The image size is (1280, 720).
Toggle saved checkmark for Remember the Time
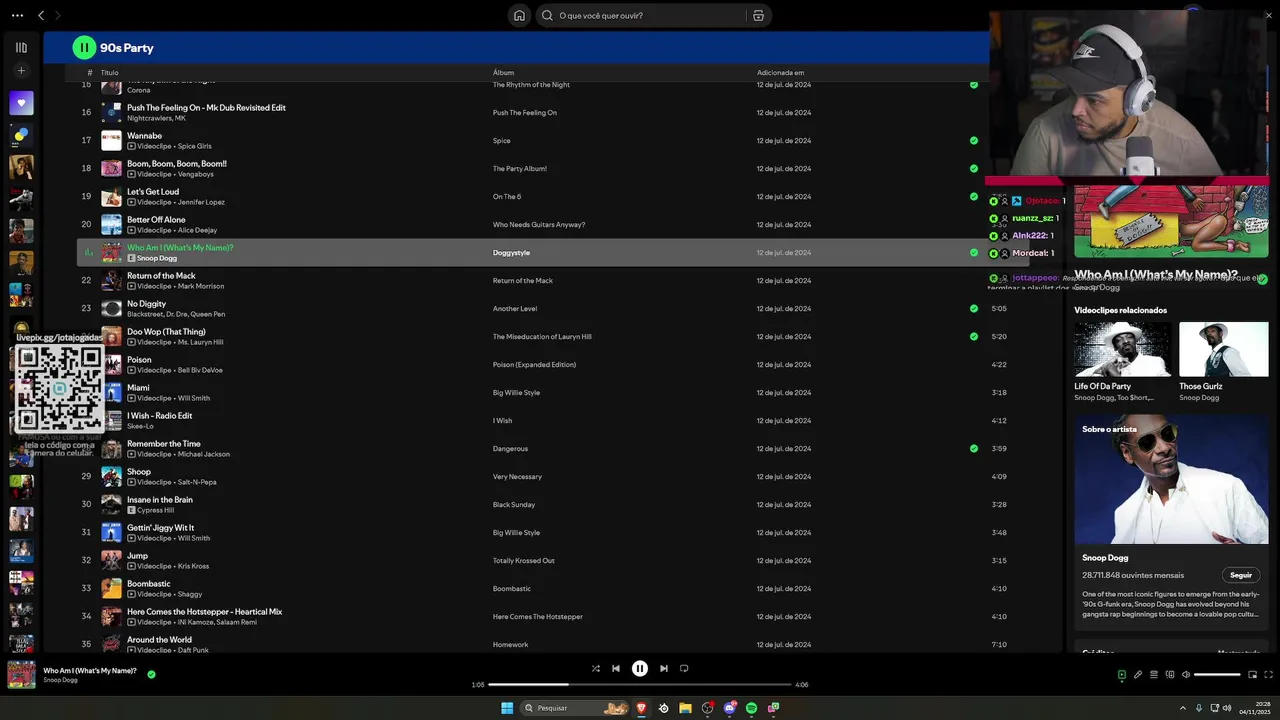(974, 449)
